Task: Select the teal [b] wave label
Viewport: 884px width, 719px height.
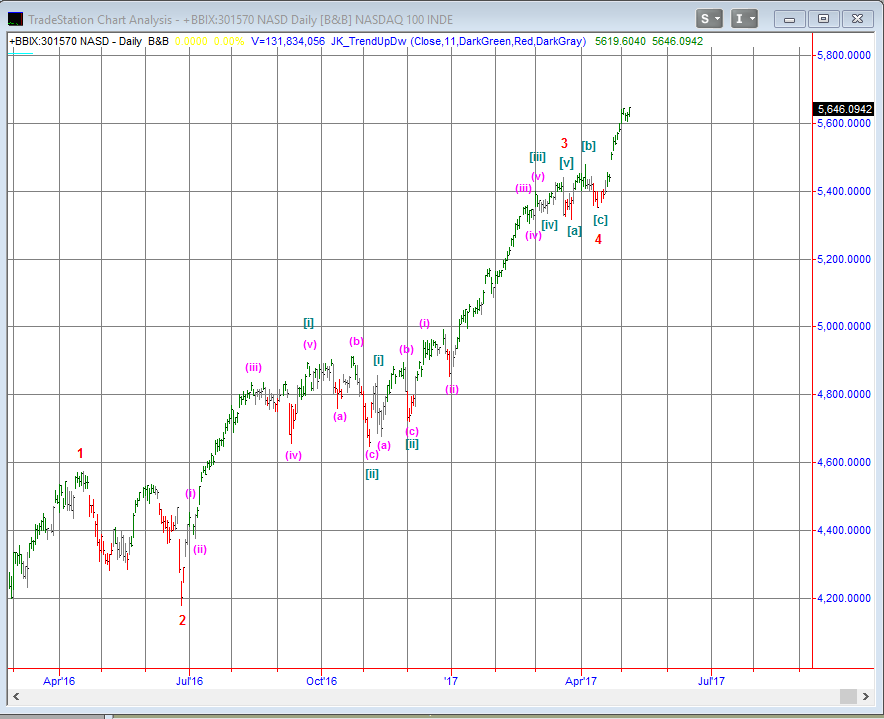Action: point(589,145)
